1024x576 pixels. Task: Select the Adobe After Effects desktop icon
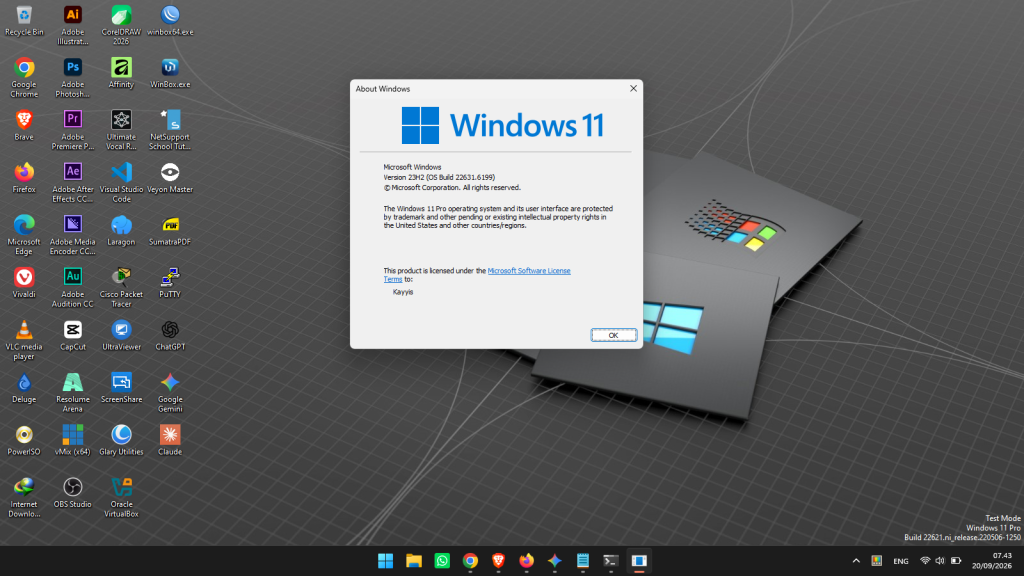(x=72, y=182)
